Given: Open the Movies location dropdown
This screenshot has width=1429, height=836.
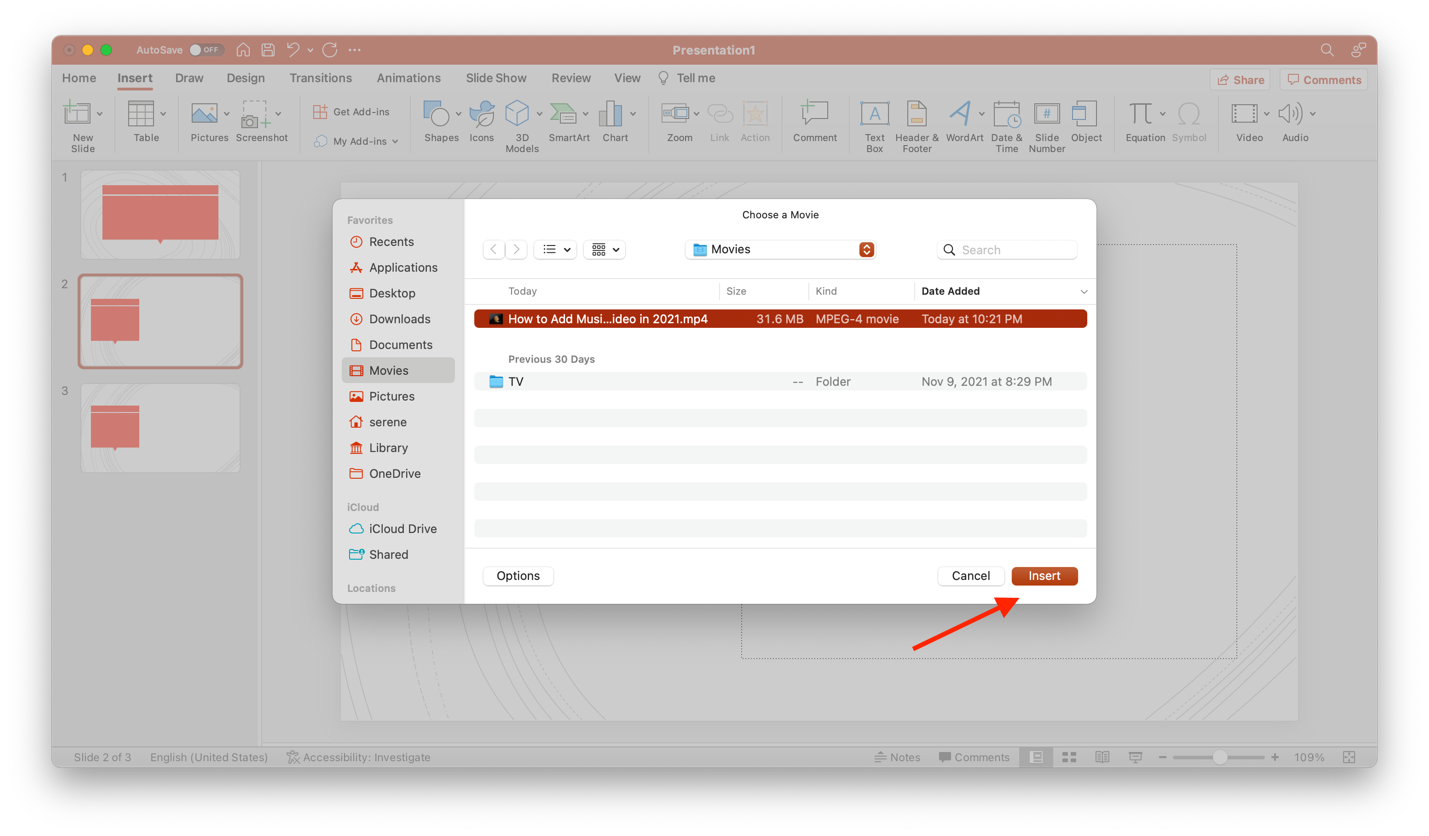Looking at the screenshot, I should [x=866, y=249].
